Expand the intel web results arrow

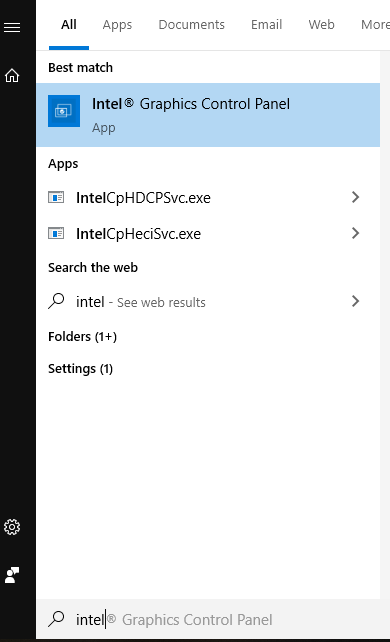point(355,301)
